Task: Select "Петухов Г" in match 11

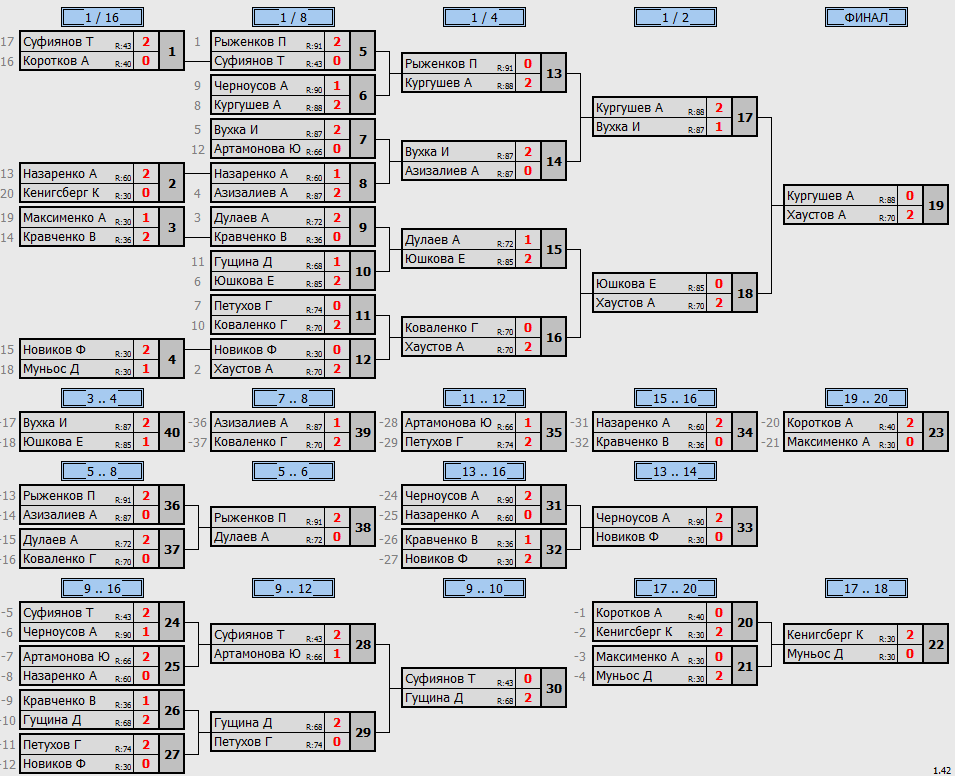Action: (x=243, y=306)
